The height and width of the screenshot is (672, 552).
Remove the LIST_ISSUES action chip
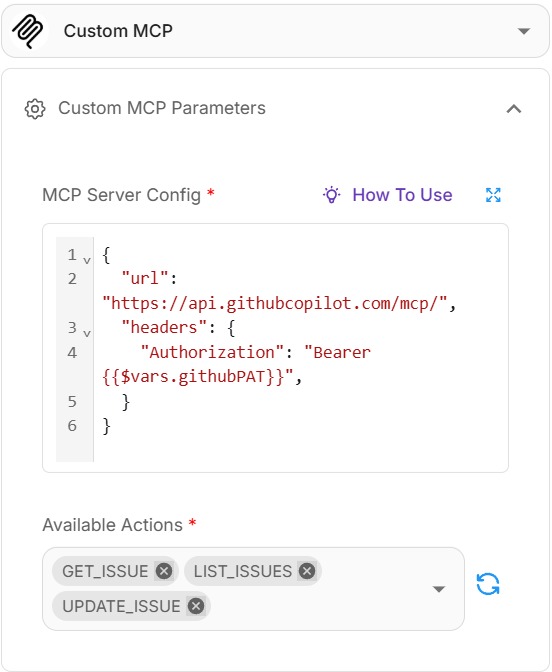click(x=307, y=571)
